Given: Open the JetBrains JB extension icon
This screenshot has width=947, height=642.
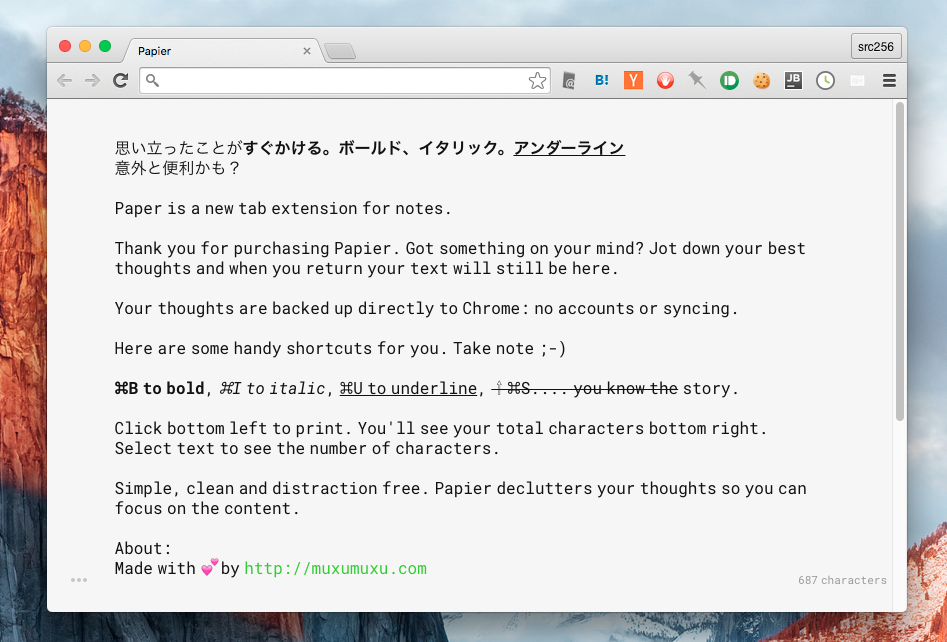Looking at the screenshot, I should (x=793, y=80).
